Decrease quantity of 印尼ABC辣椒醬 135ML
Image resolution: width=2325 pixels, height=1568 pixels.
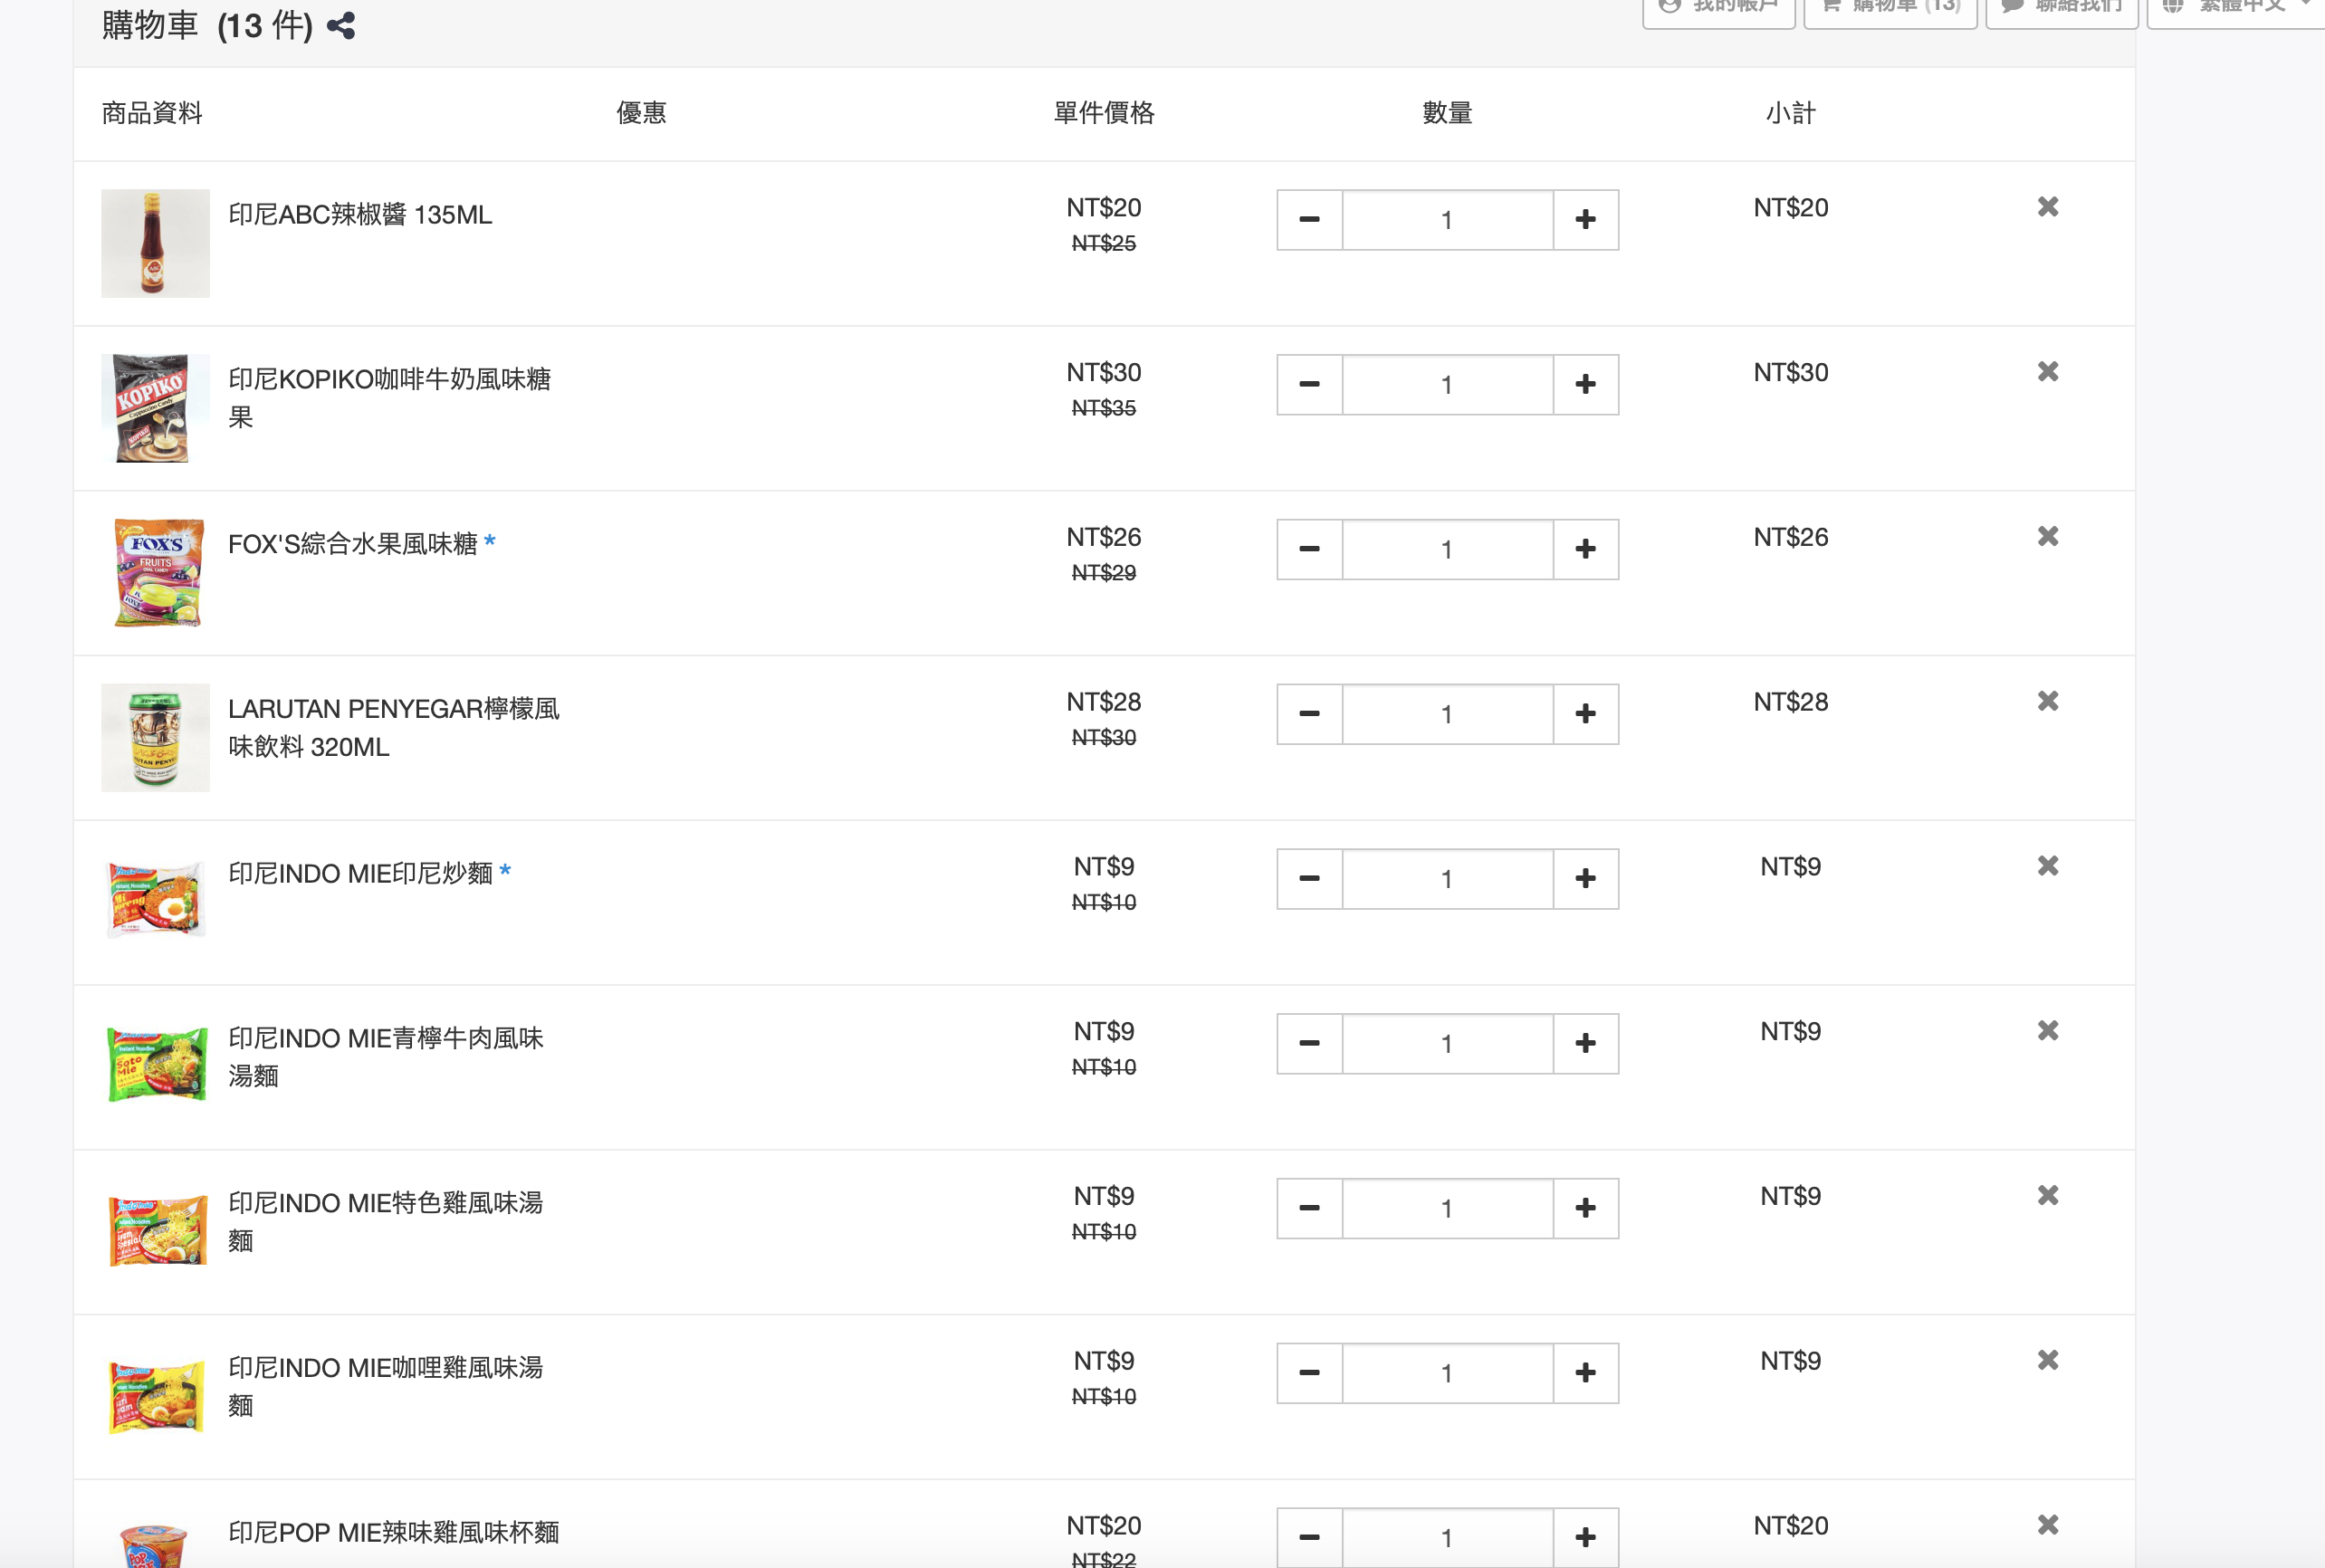[x=1309, y=220]
